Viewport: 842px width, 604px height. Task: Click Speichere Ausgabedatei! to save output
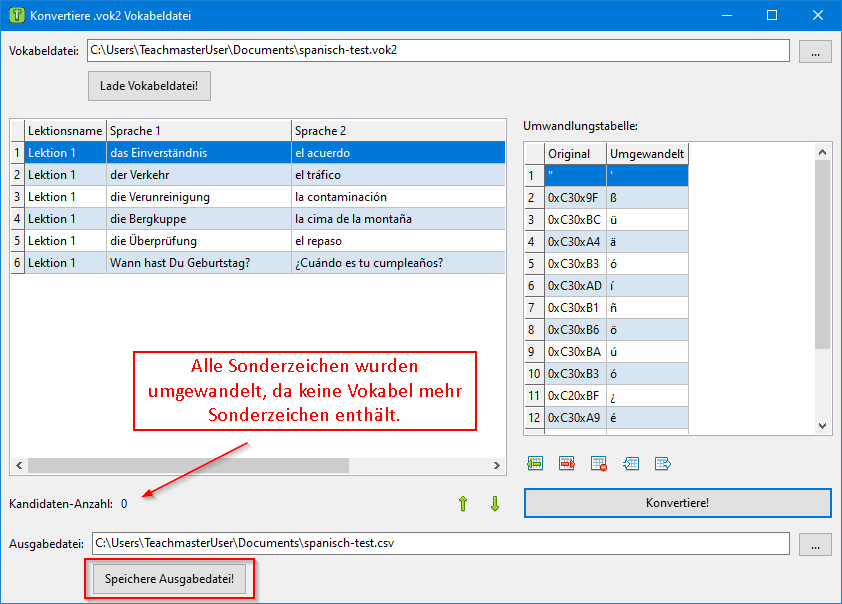(x=169, y=580)
